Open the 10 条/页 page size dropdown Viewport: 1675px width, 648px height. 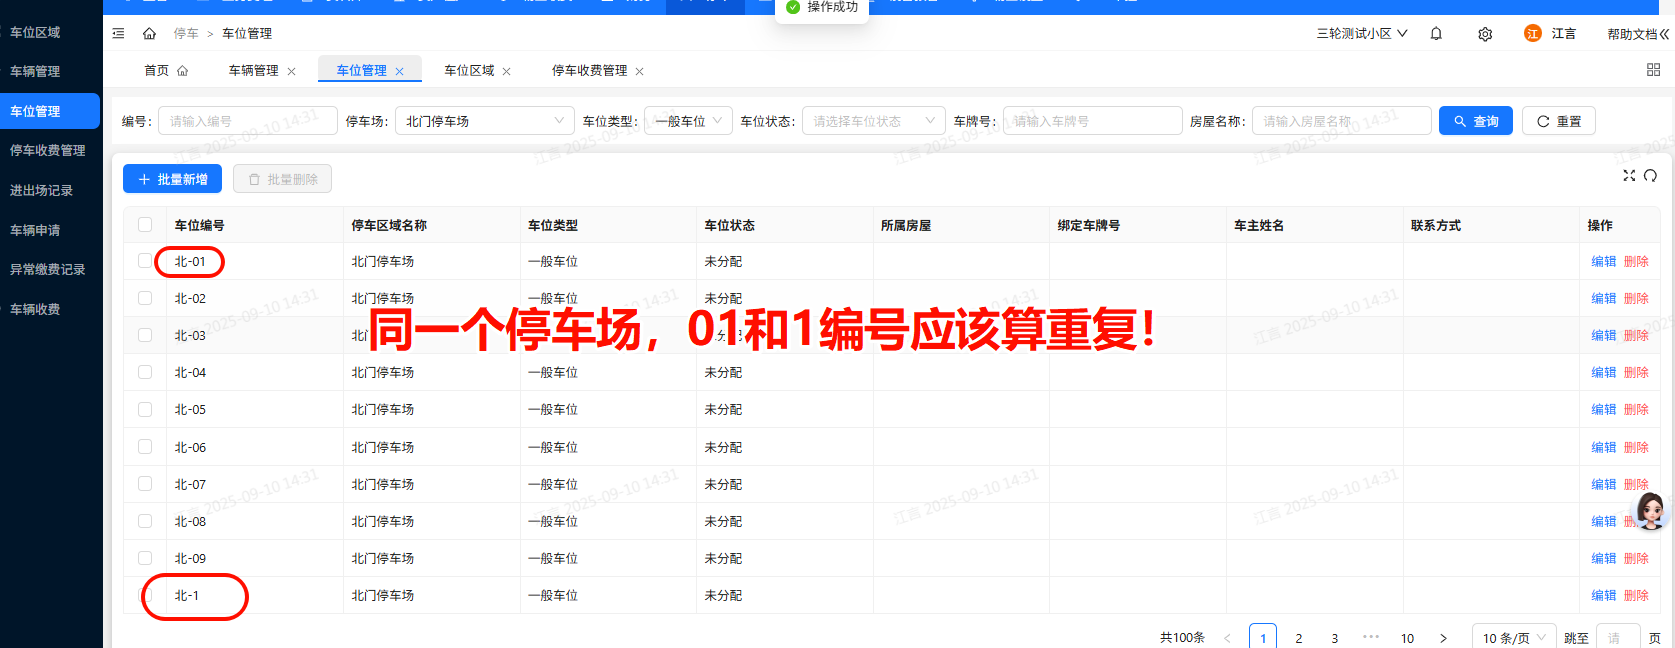1514,638
